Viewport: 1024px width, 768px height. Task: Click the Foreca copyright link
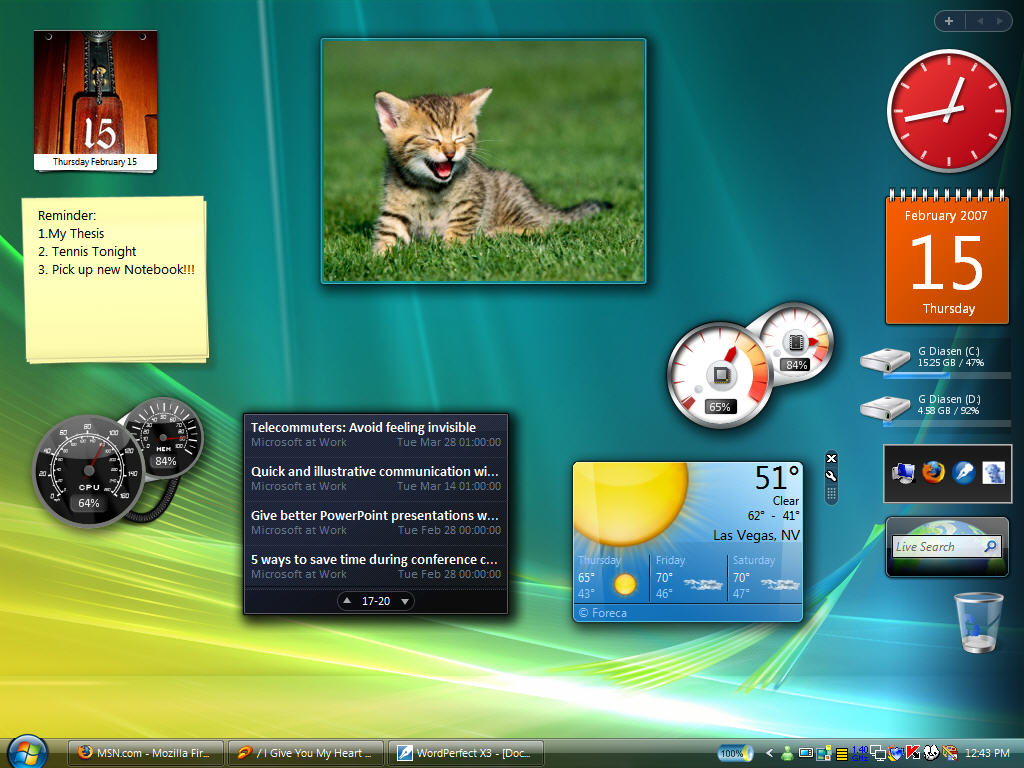click(603, 613)
